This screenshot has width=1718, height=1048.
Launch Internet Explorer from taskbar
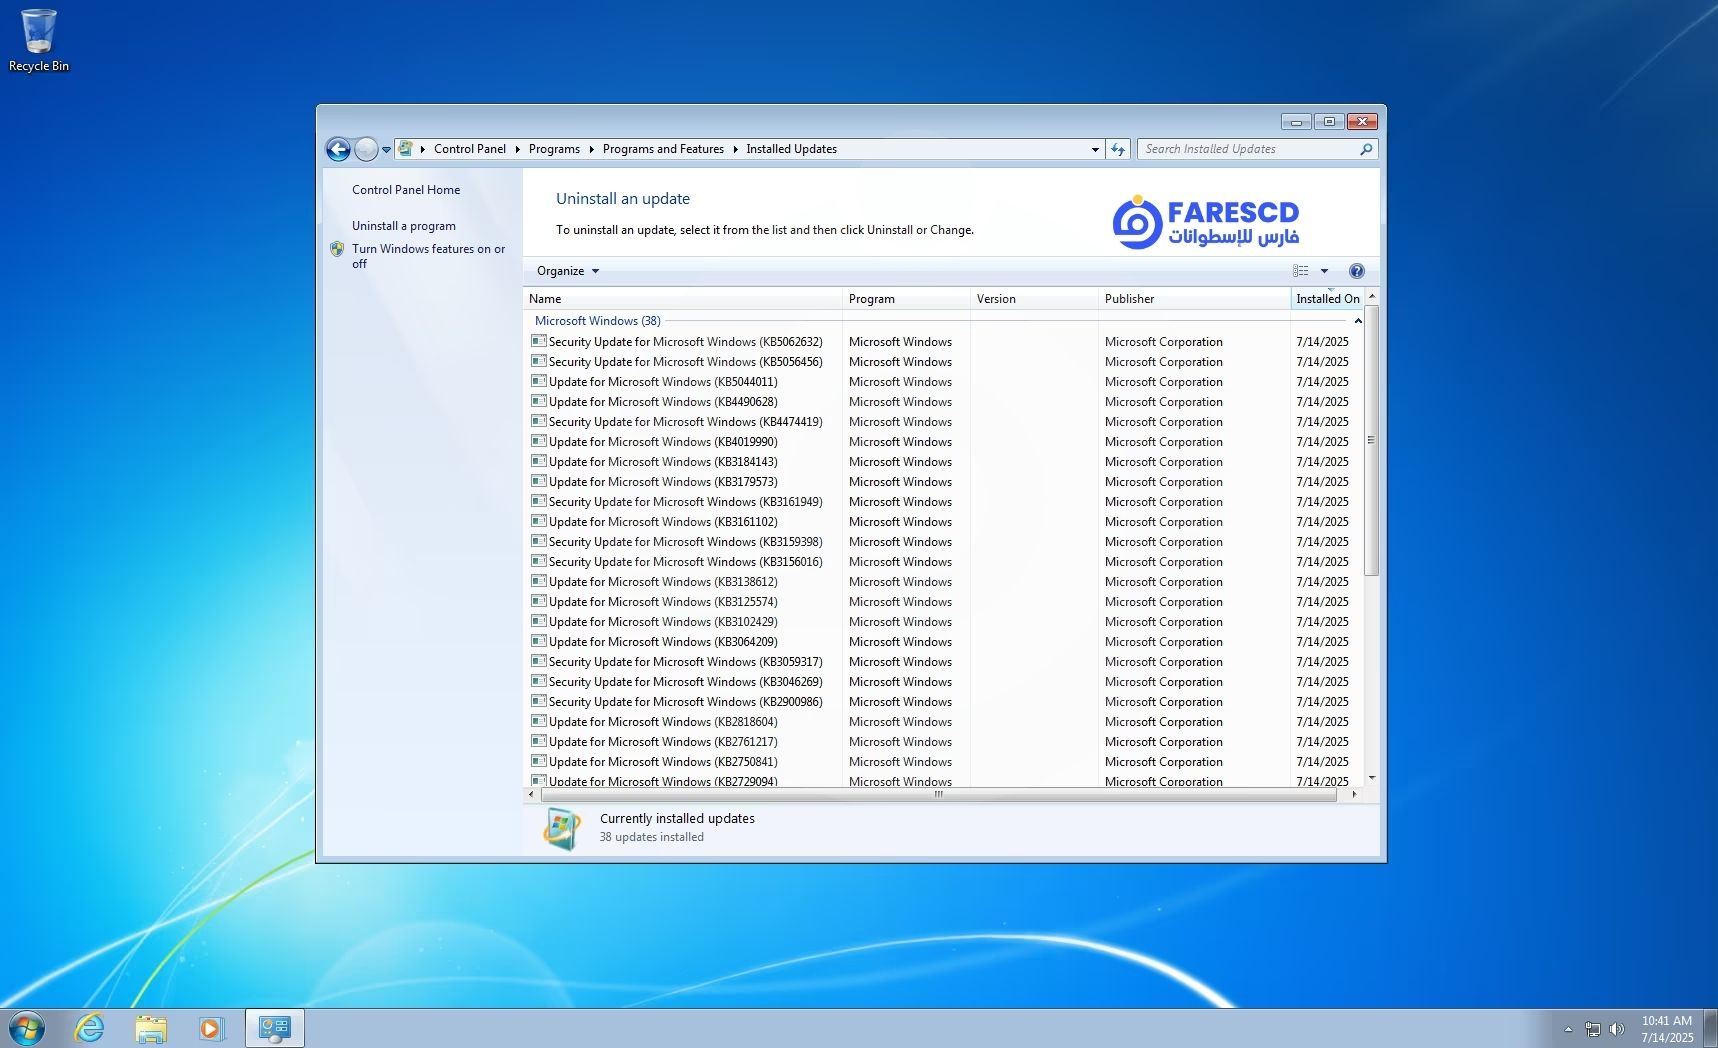tap(89, 1028)
